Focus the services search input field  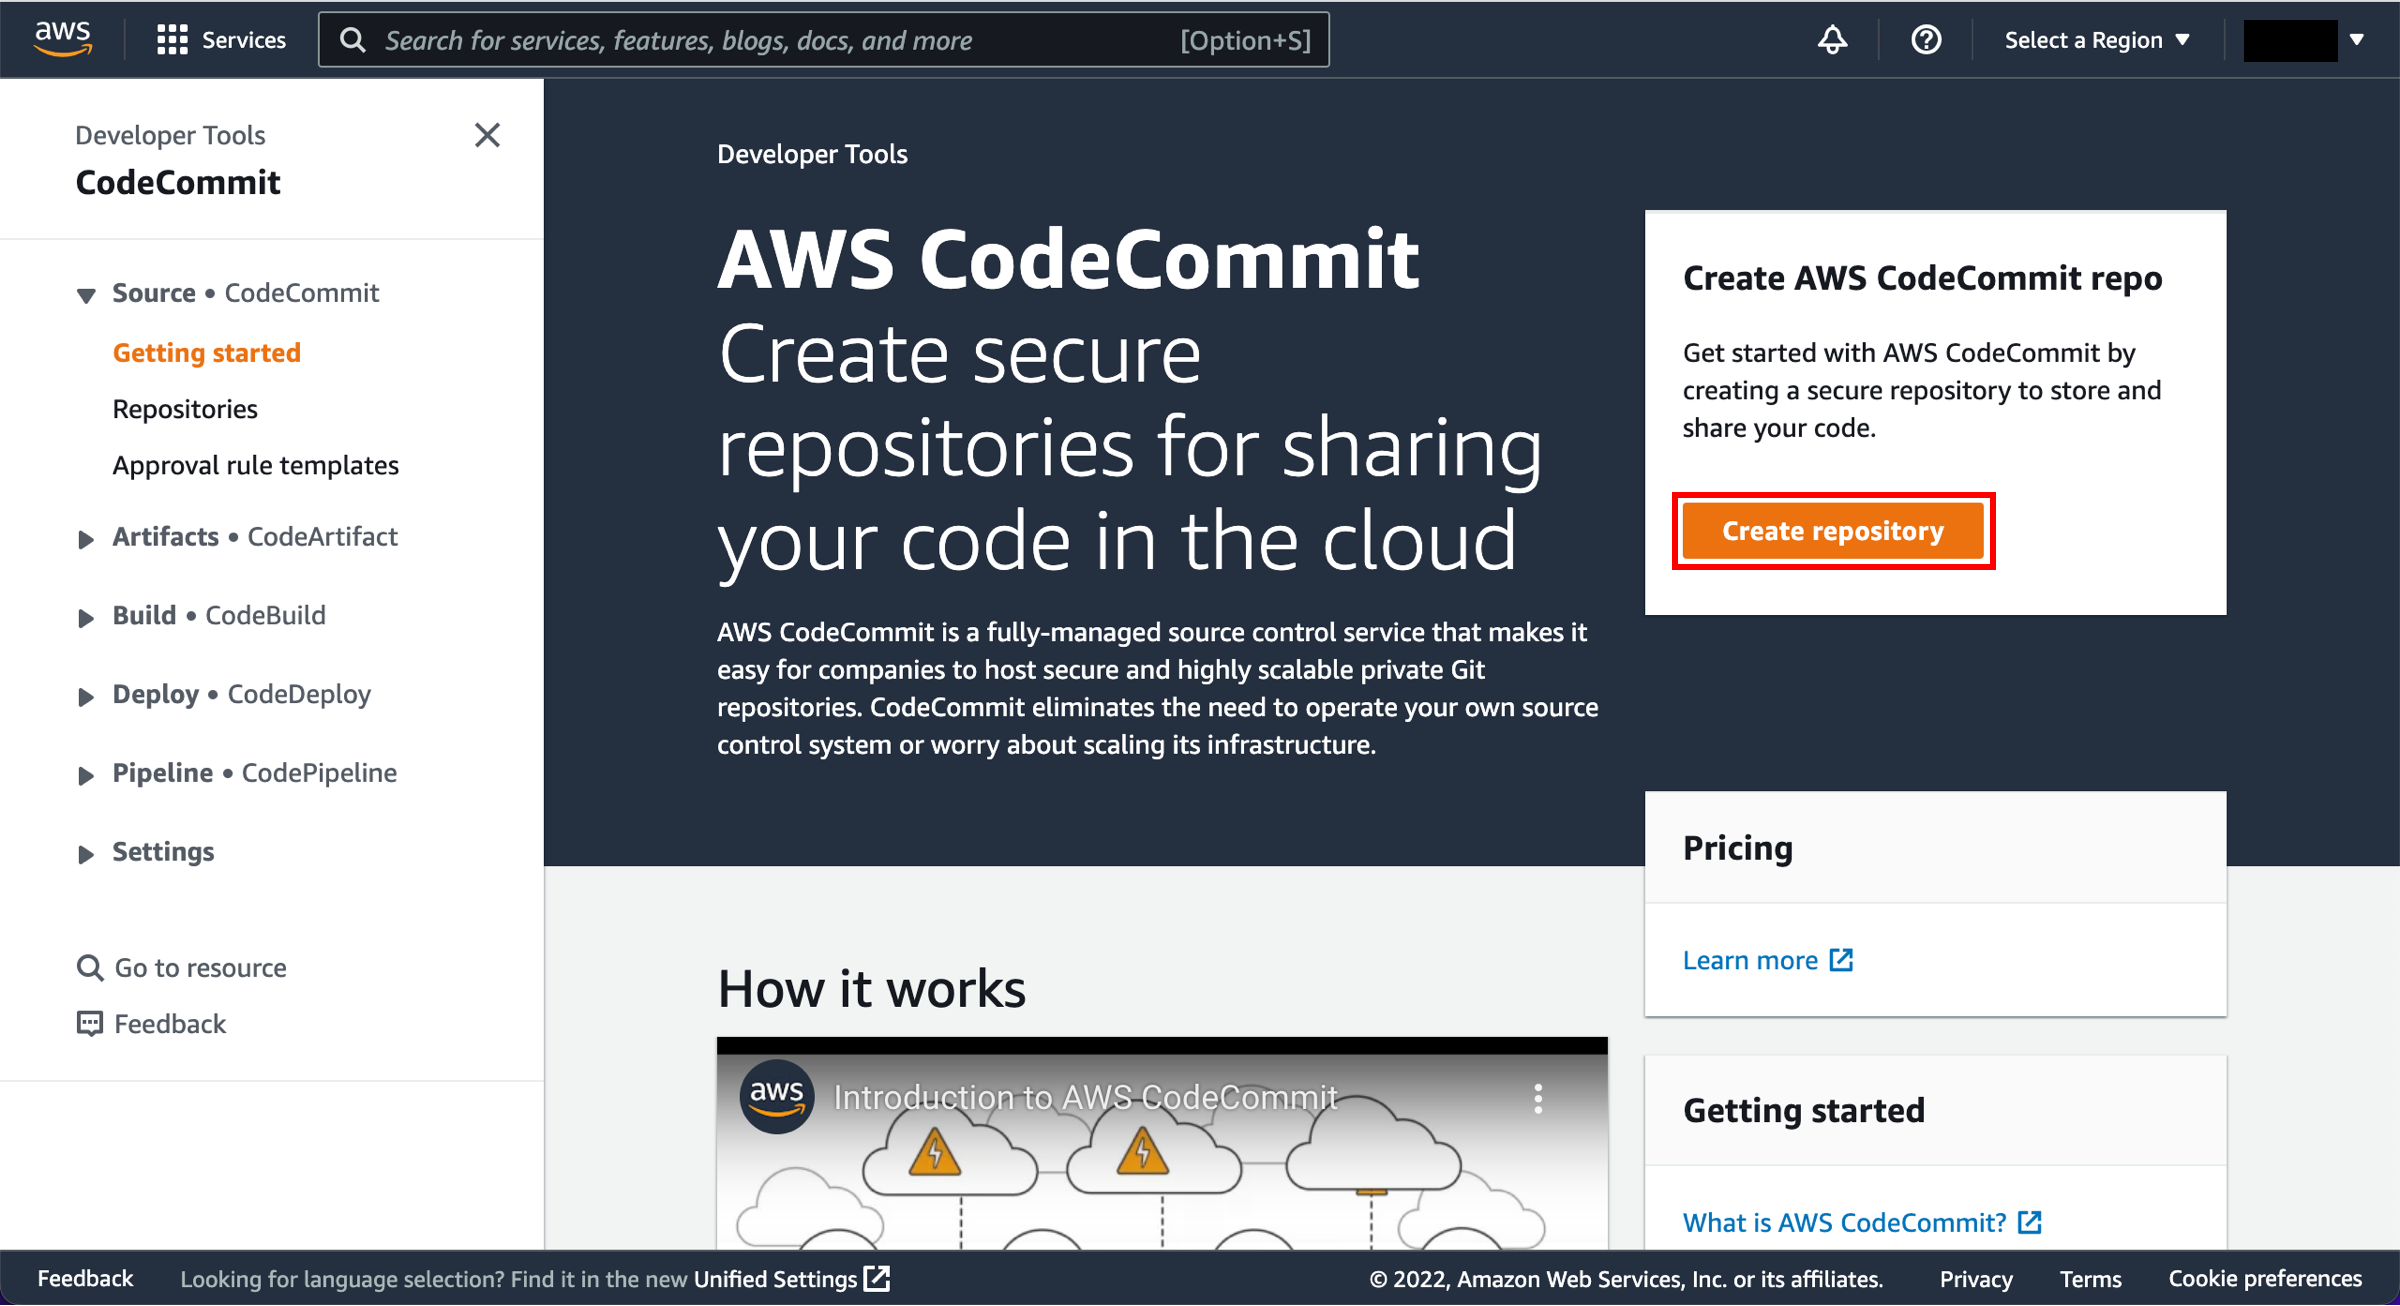(824, 40)
